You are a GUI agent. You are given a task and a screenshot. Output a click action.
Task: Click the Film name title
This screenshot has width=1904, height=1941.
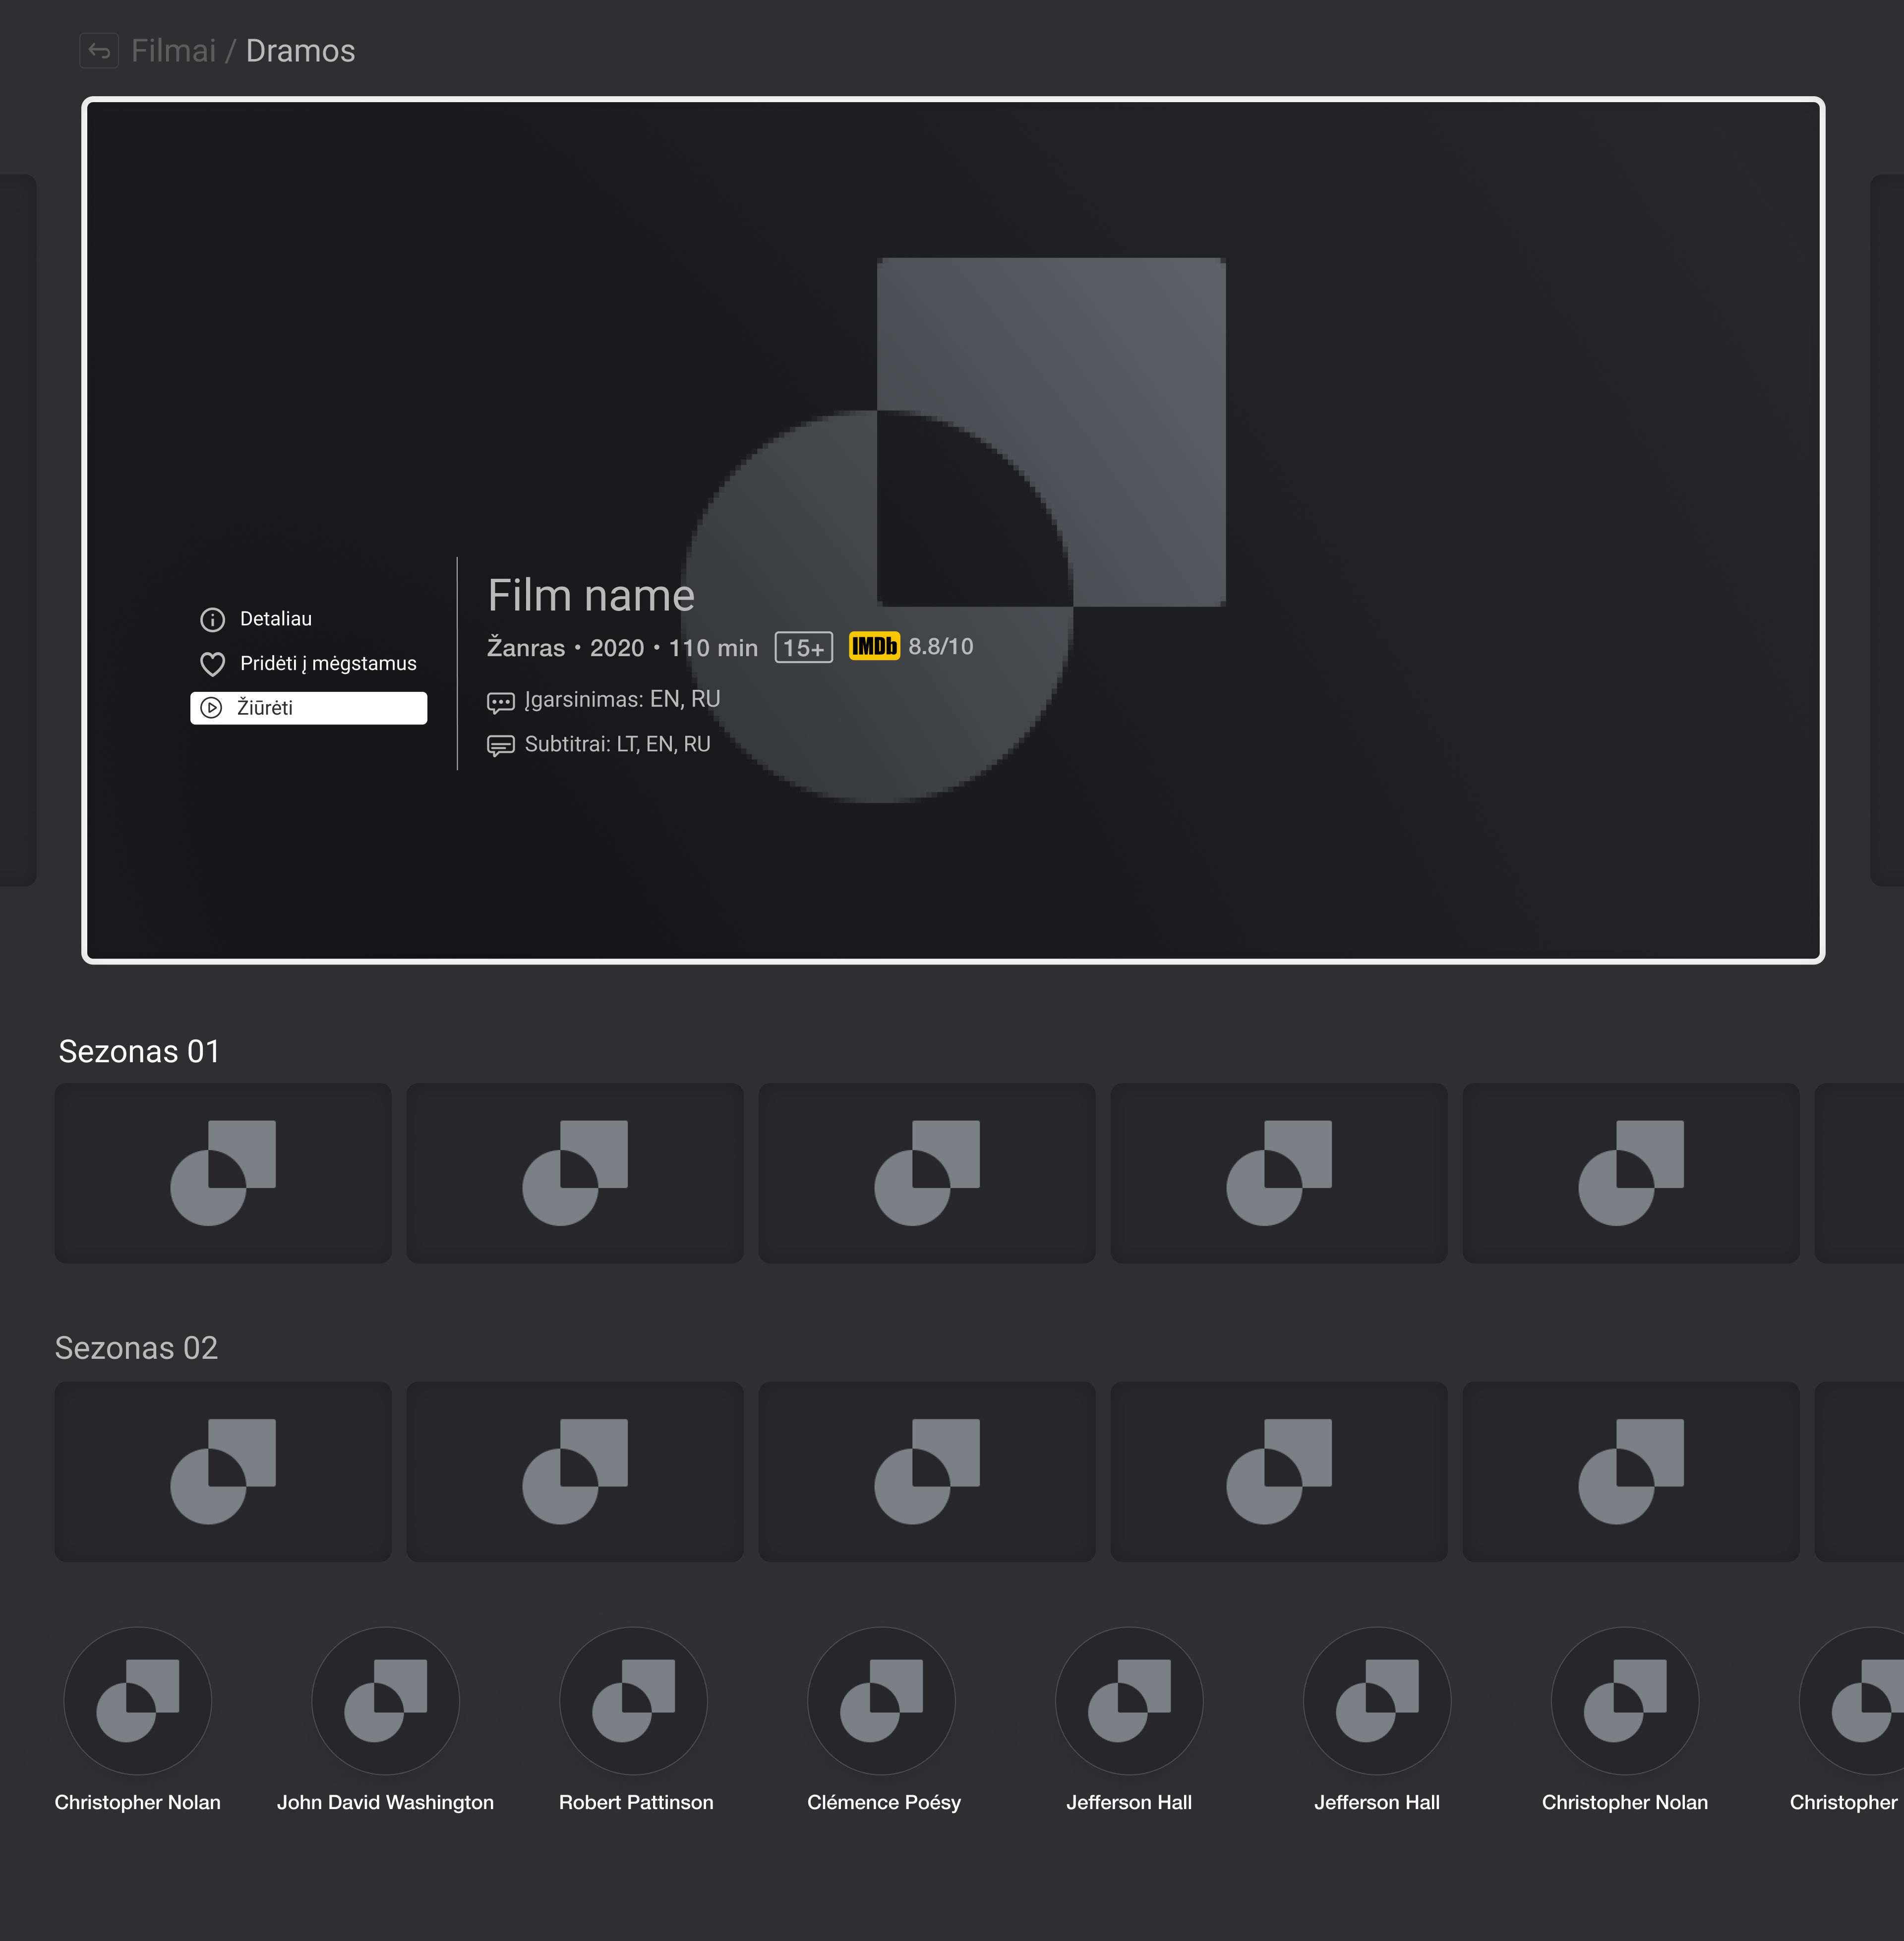(590, 595)
